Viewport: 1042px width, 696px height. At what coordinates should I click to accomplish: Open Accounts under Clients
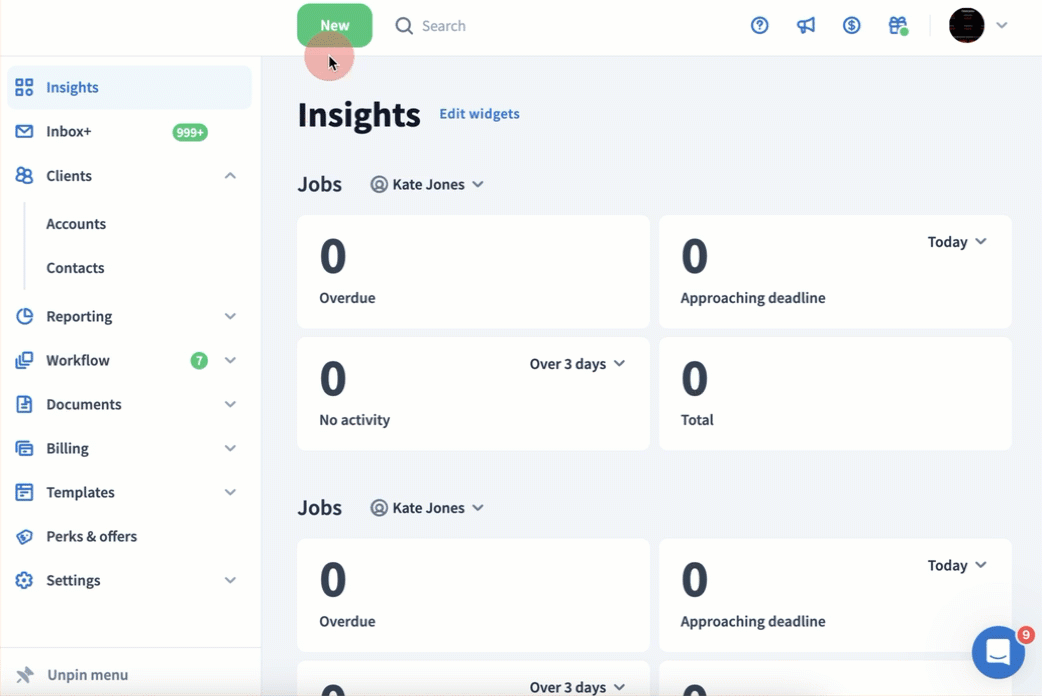76,224
